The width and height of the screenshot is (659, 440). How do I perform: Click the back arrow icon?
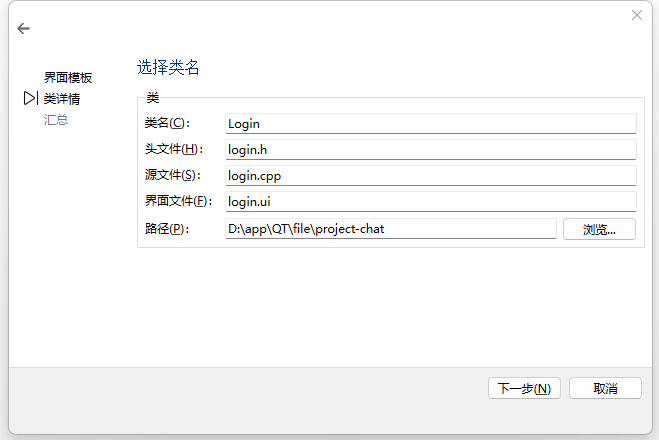[24, 29]
